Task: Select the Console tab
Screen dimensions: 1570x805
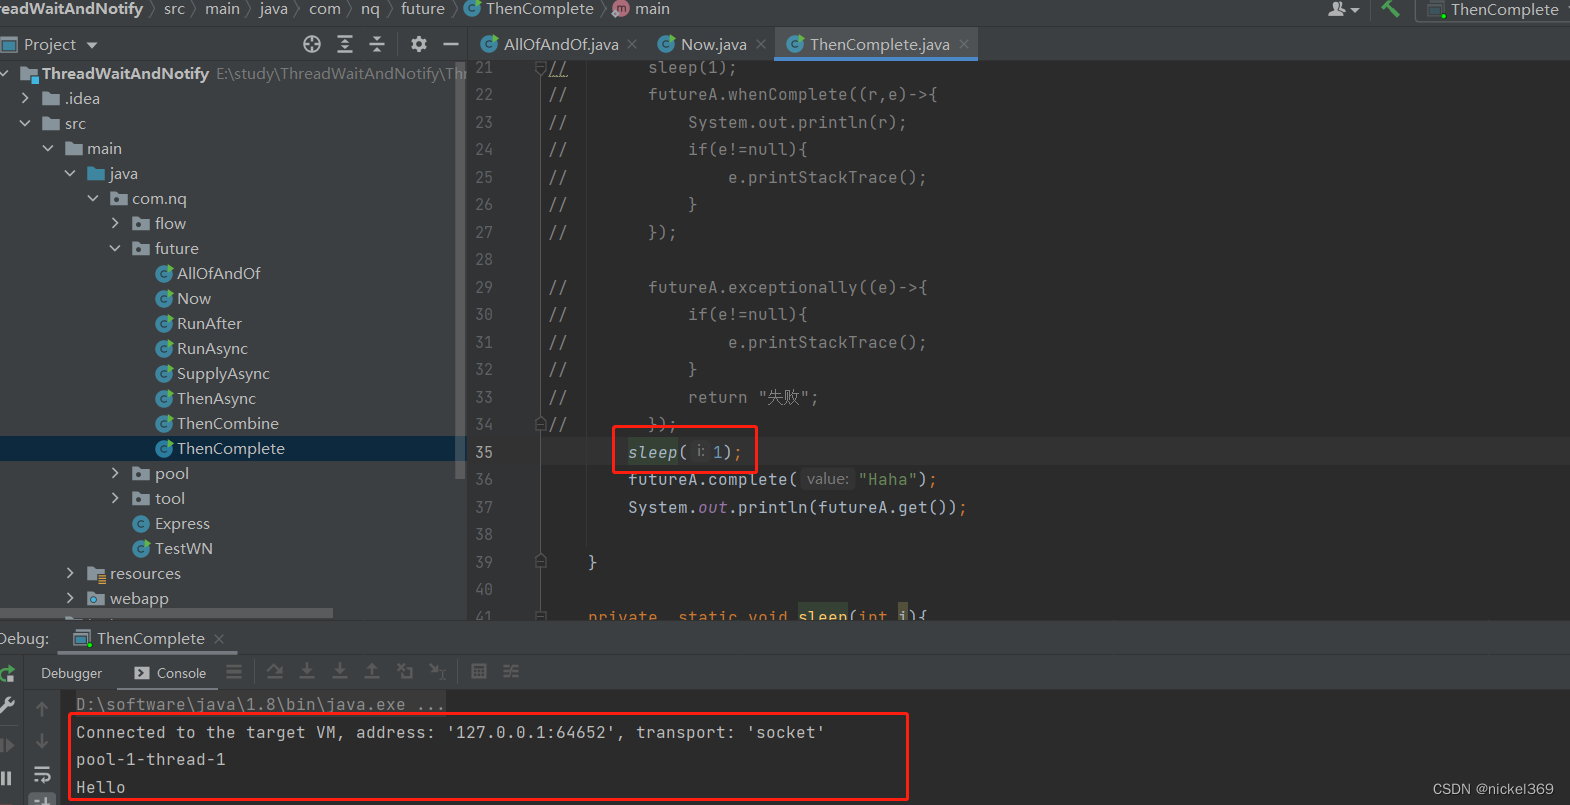Action: [170, 673]
